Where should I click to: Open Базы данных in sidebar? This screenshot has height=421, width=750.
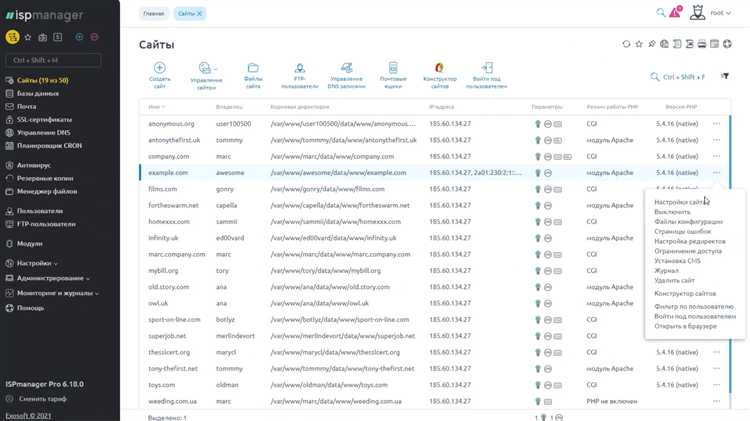(x=37, y=93)
